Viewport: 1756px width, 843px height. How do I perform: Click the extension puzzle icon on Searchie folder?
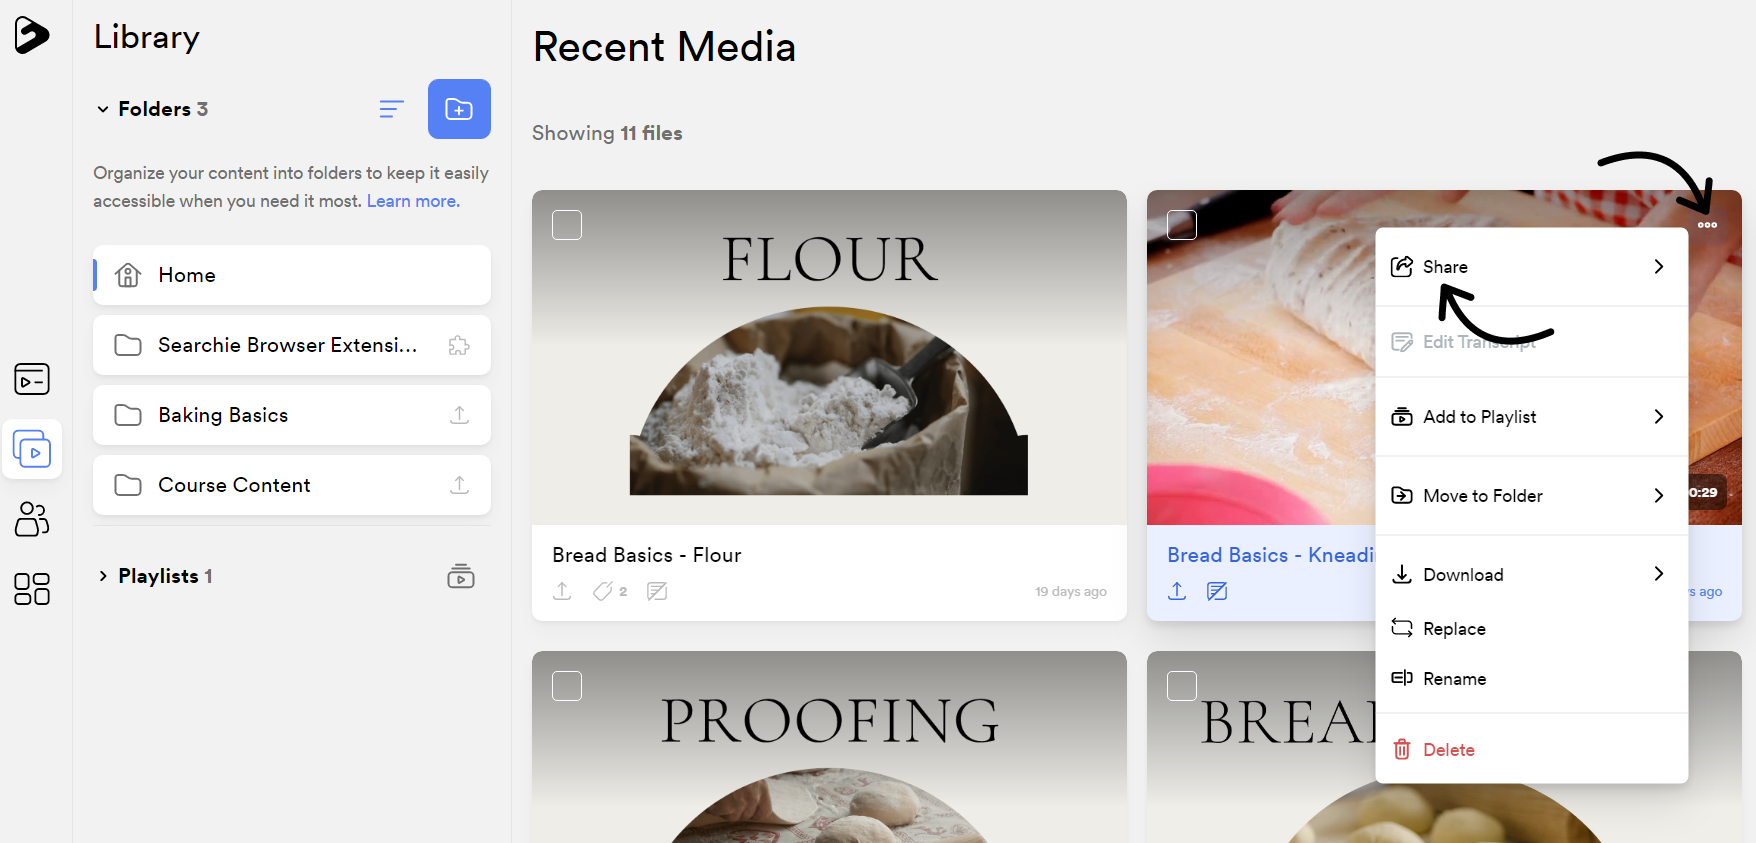[x=459, y=345]
